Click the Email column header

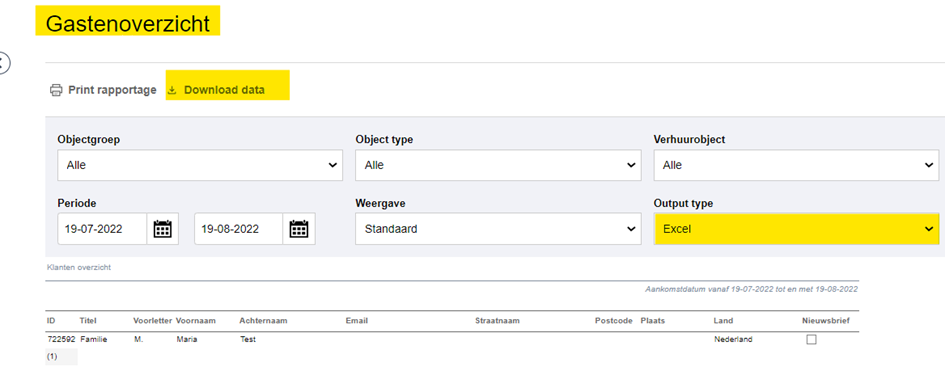pos(356,320)
